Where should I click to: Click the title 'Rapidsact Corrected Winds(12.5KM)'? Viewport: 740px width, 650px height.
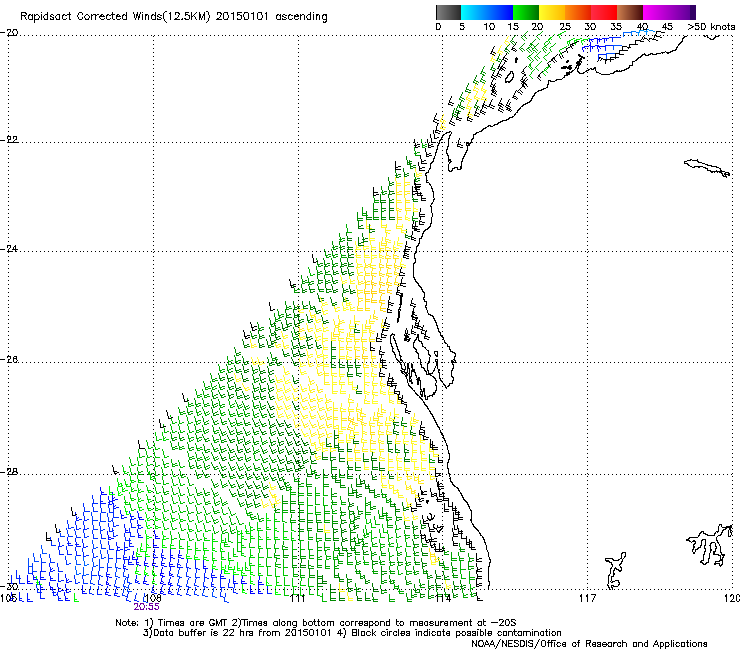pyautogui.click(x=115, y=17)
